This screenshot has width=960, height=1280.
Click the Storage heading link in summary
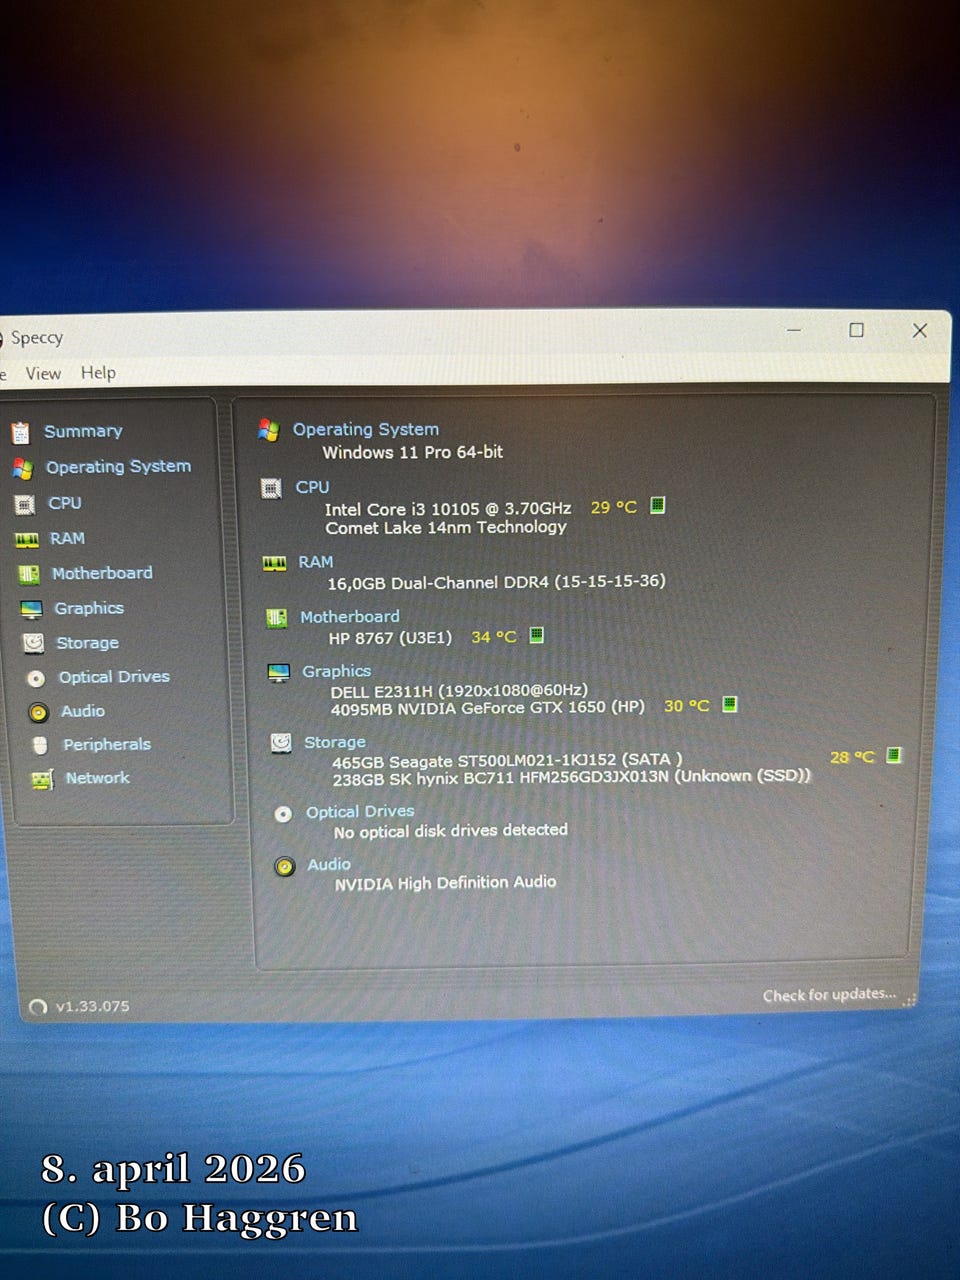pyautogui.click(x=335, y=742)
